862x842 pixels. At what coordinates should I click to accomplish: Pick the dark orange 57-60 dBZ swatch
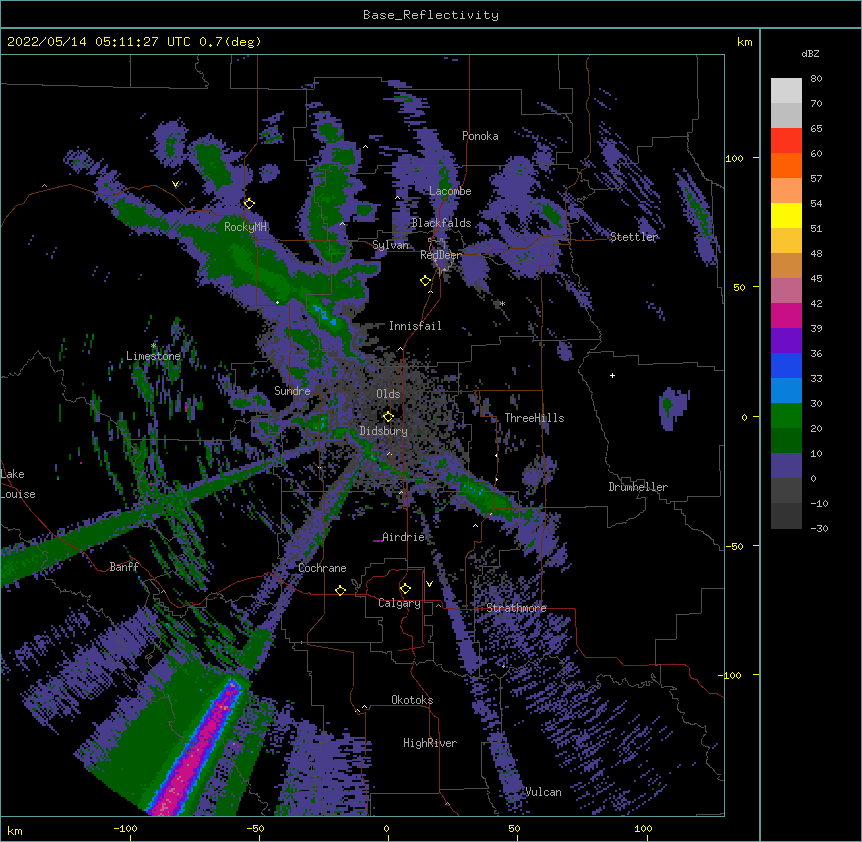[786, 165]
